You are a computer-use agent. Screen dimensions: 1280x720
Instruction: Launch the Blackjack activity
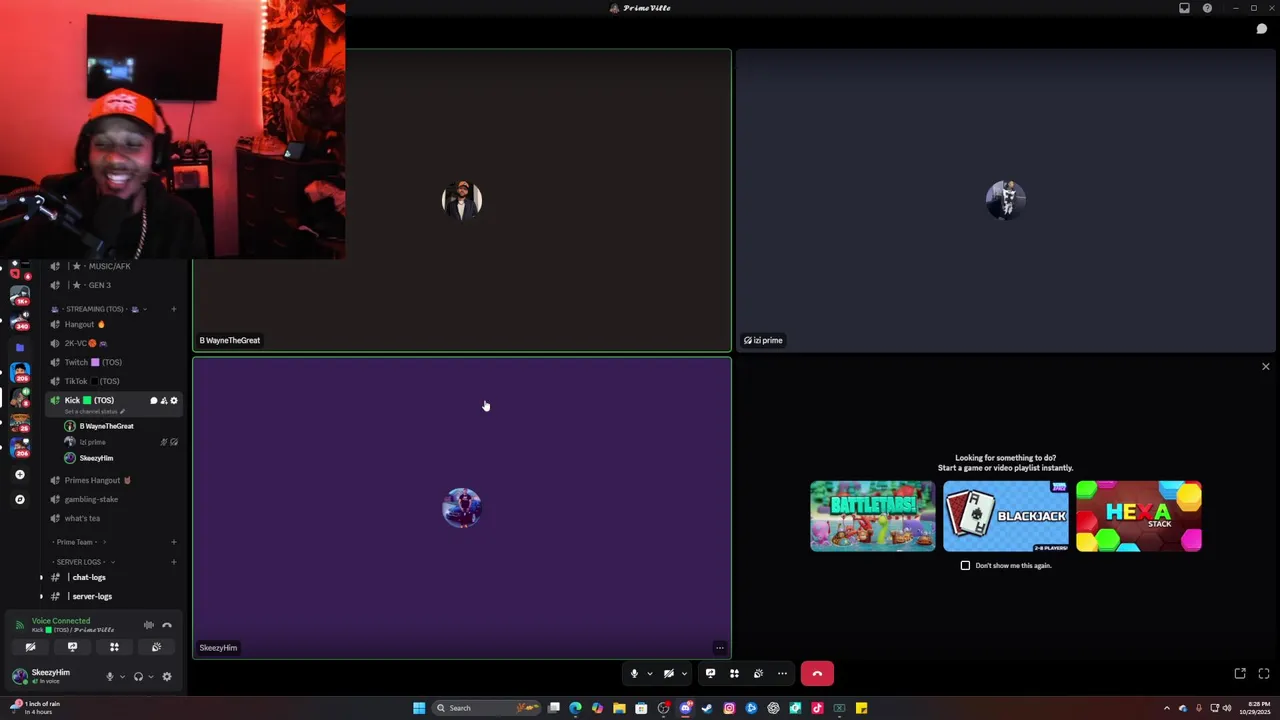pyautogui.click(x=1006, y=516)
